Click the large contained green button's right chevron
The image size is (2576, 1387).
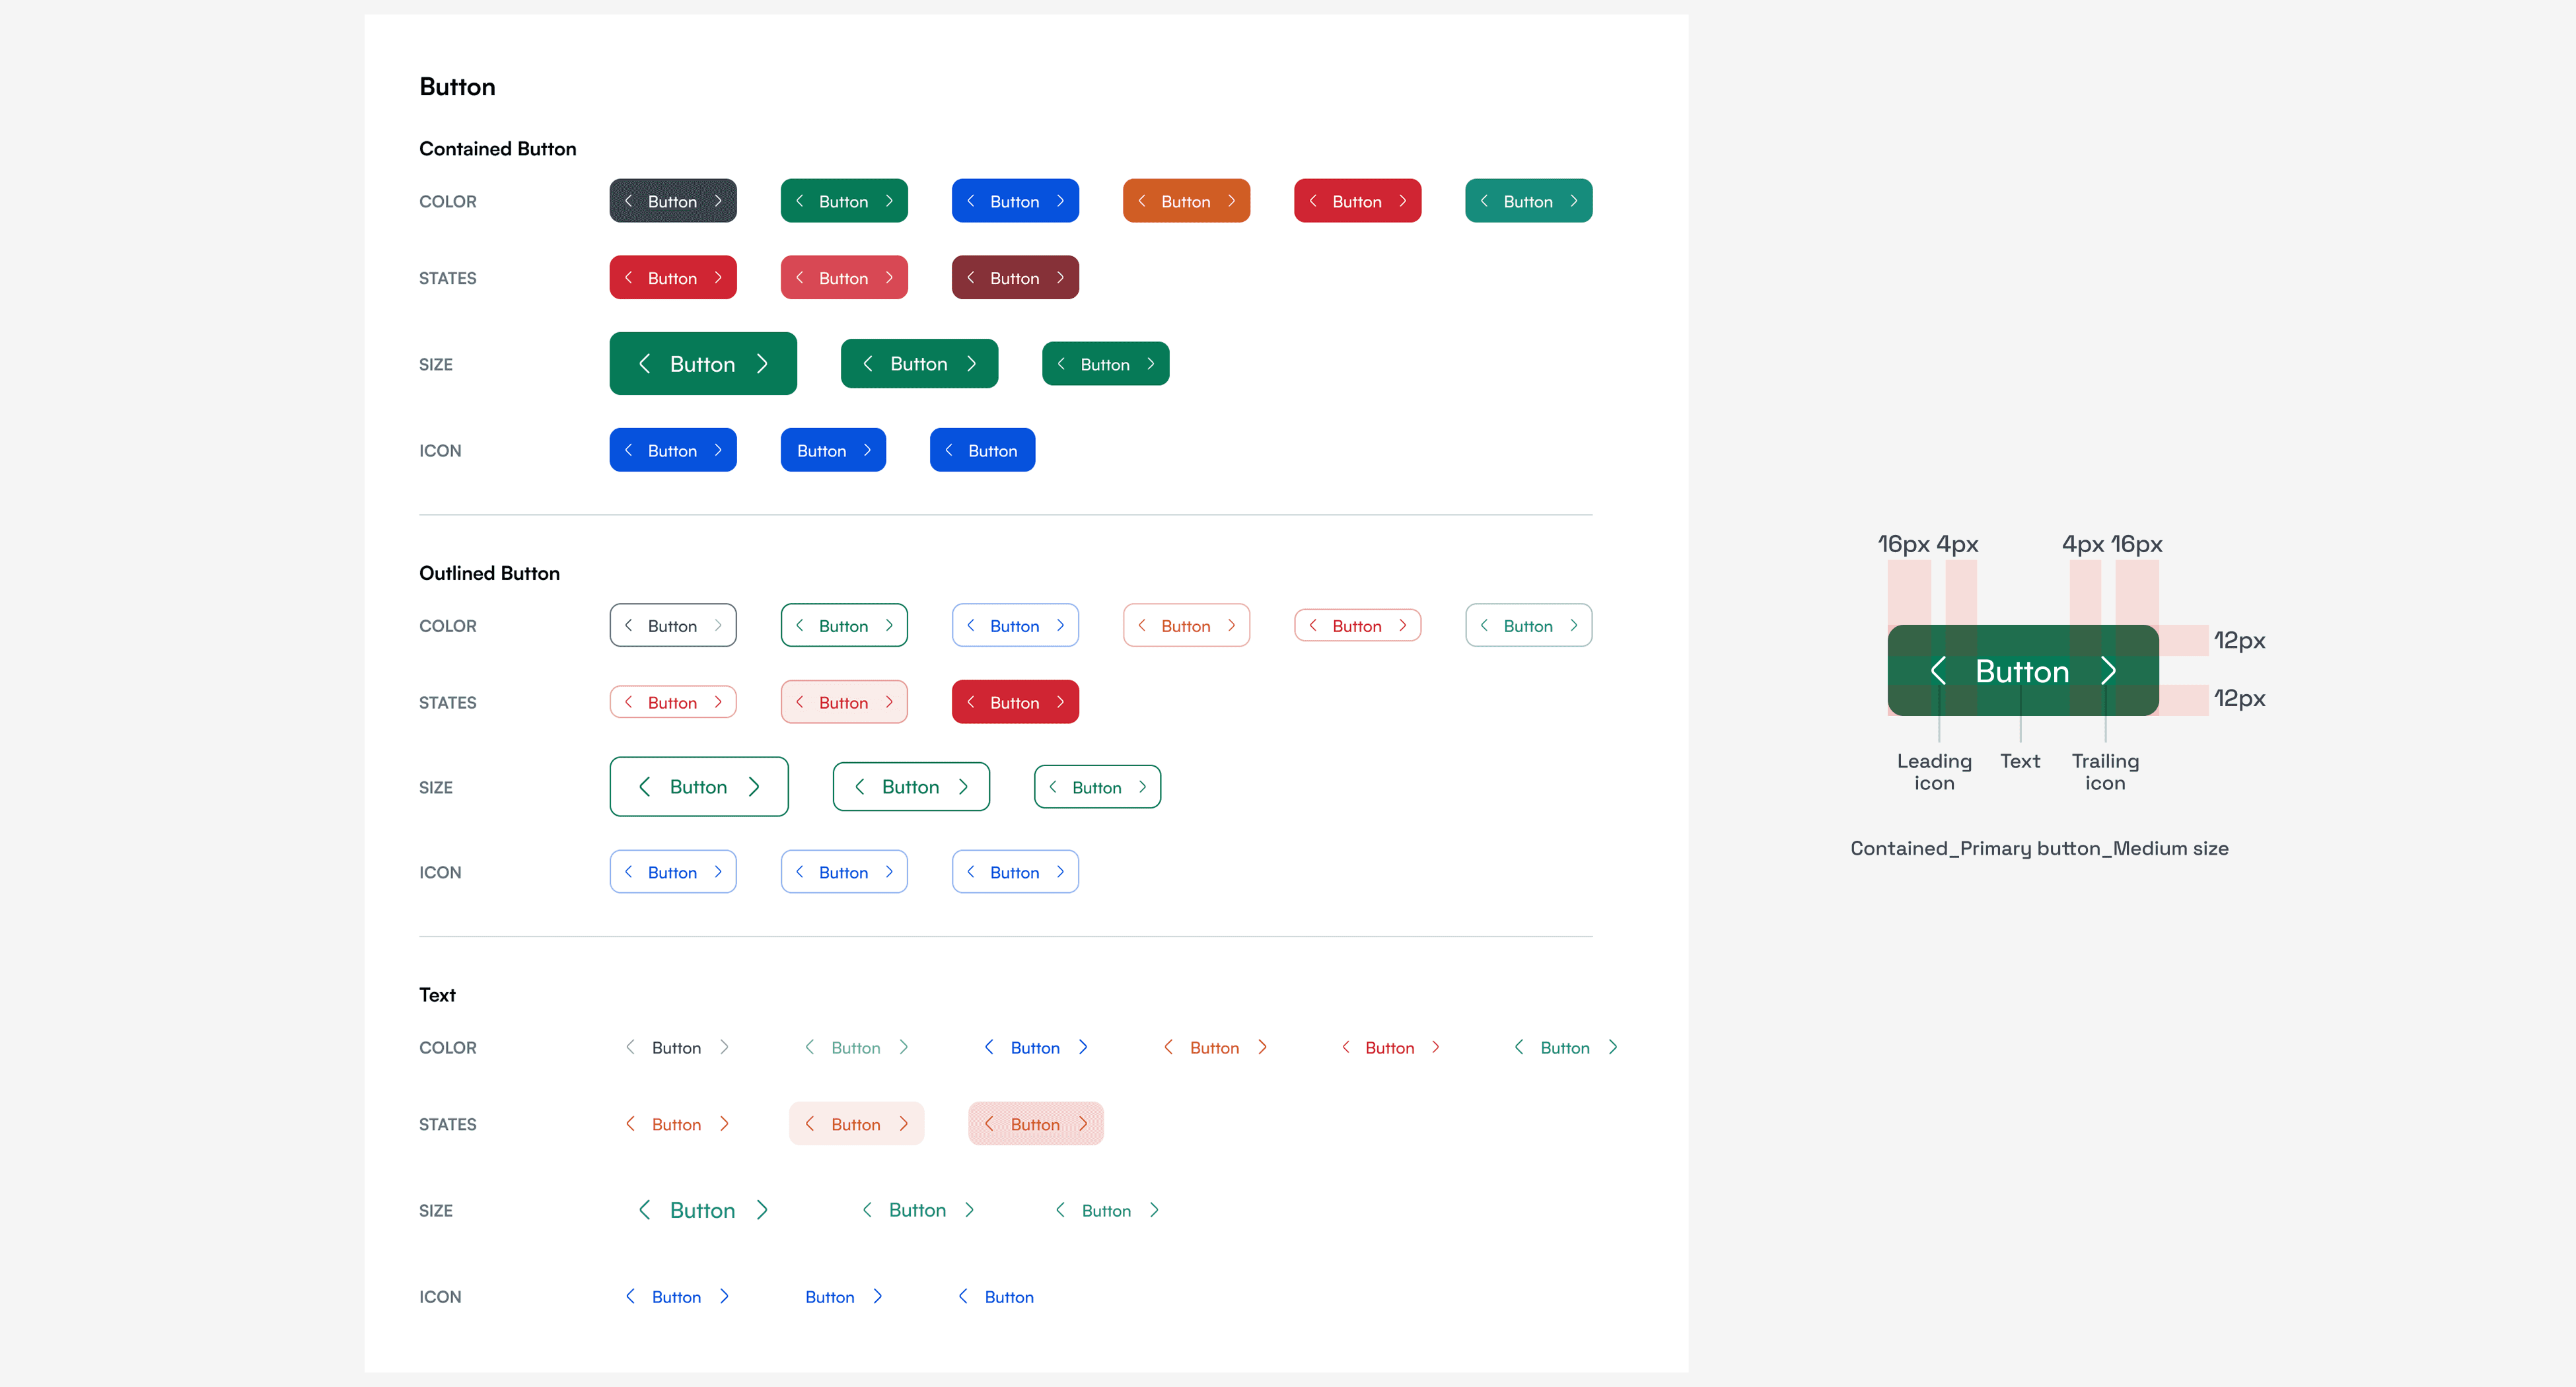[x=762, y=364]
